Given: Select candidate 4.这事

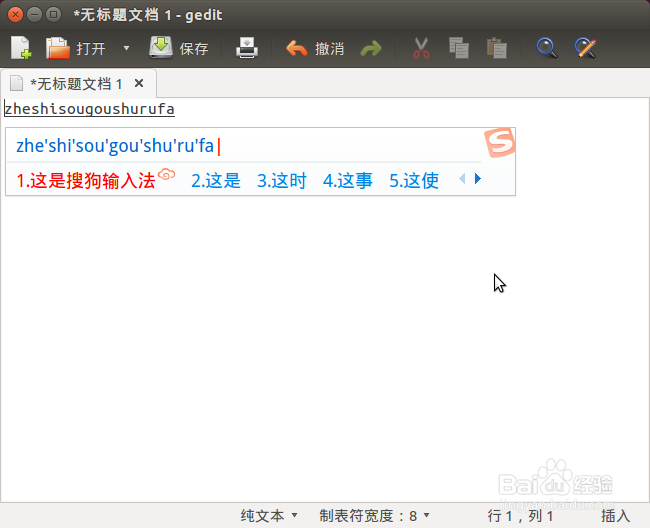Looking at the screenshot, I should (348, 181).
